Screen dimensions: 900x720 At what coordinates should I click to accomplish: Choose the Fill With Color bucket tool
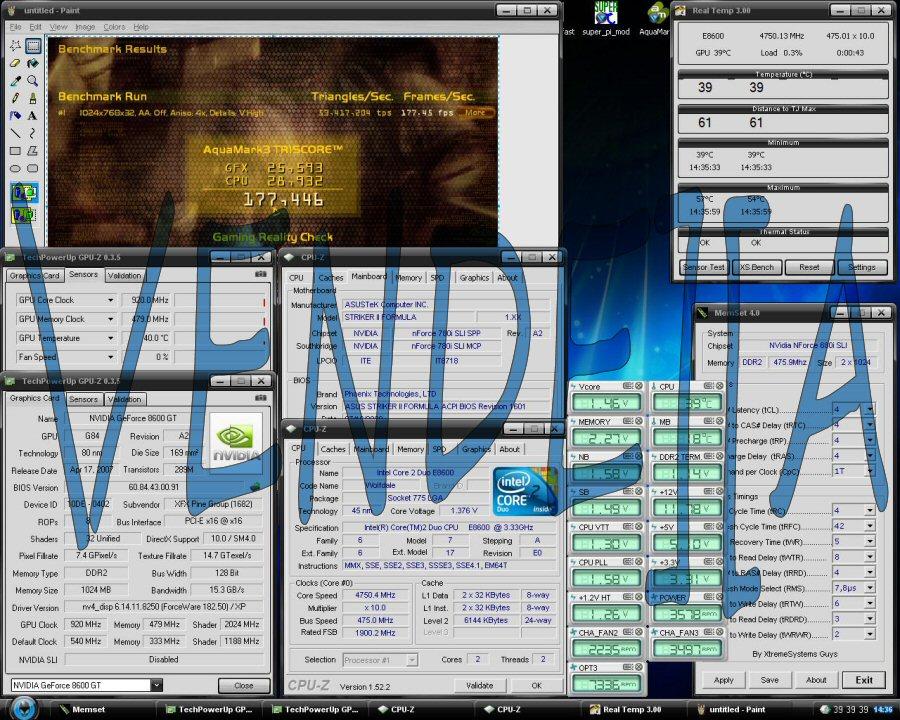pyautogui.click(x=33, y=63)
